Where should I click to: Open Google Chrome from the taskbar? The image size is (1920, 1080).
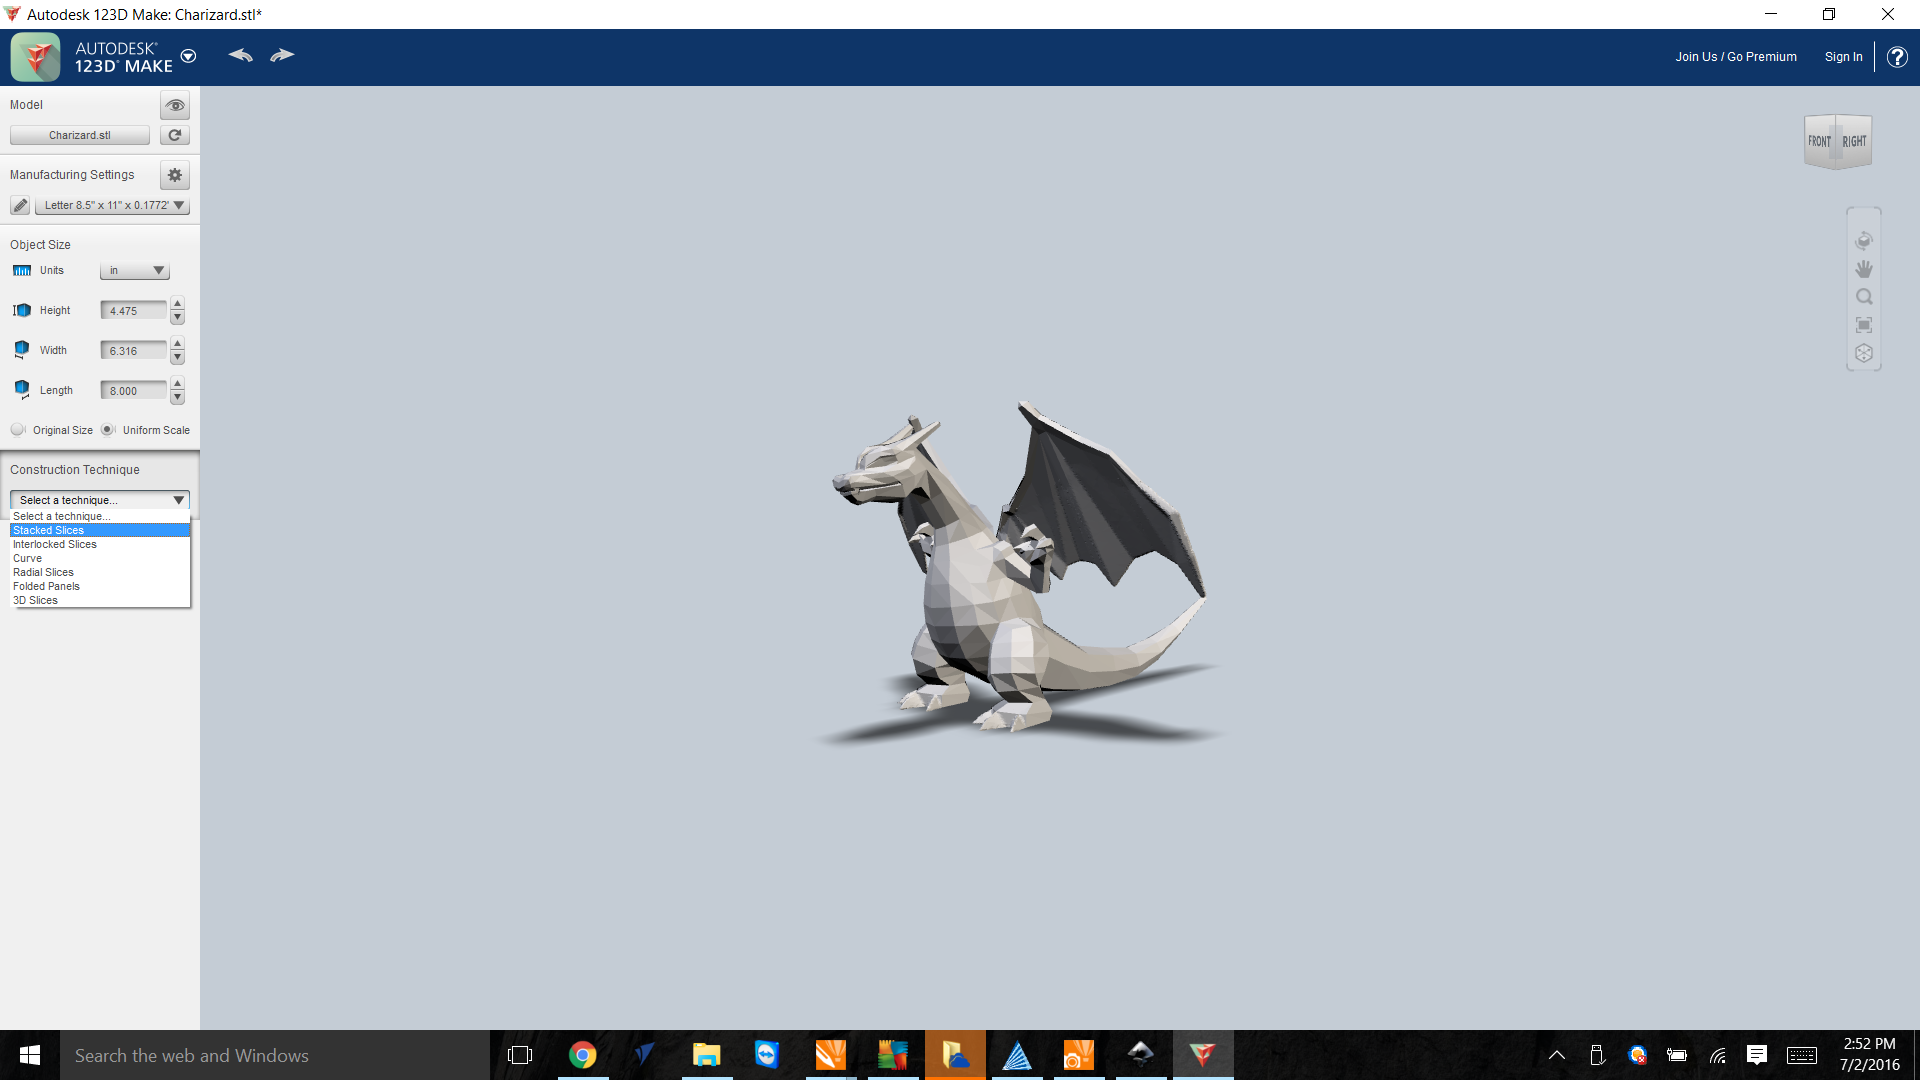[x=582, y=1055]
